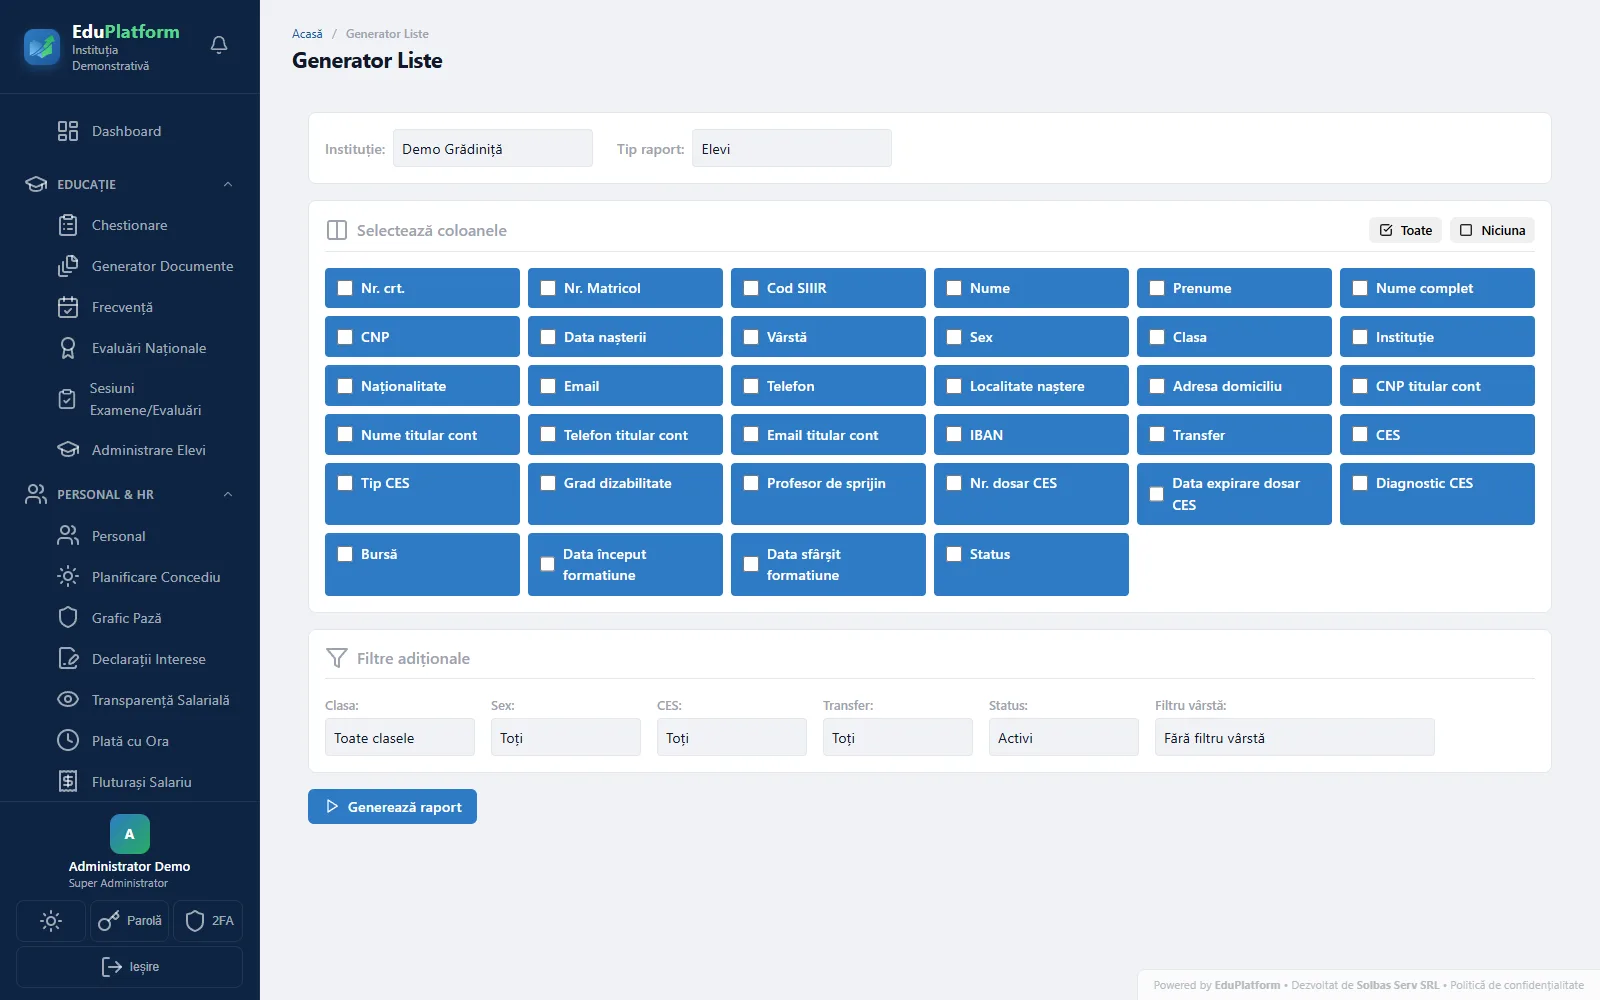Open notifications bell icon

[x=219, y=45]
